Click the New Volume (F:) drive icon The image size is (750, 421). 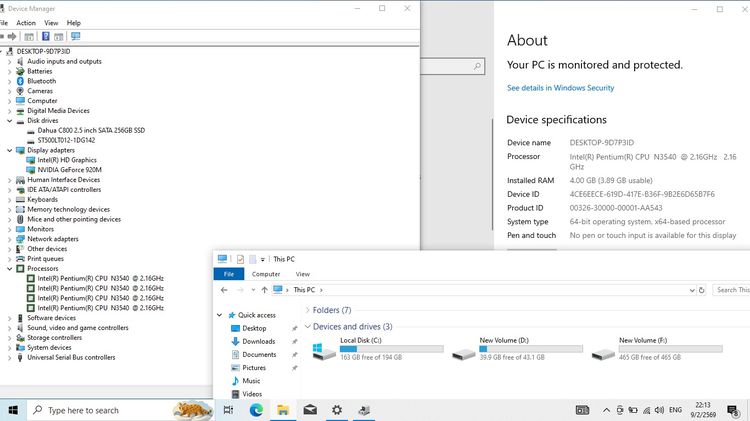click(x=603, y=354)
